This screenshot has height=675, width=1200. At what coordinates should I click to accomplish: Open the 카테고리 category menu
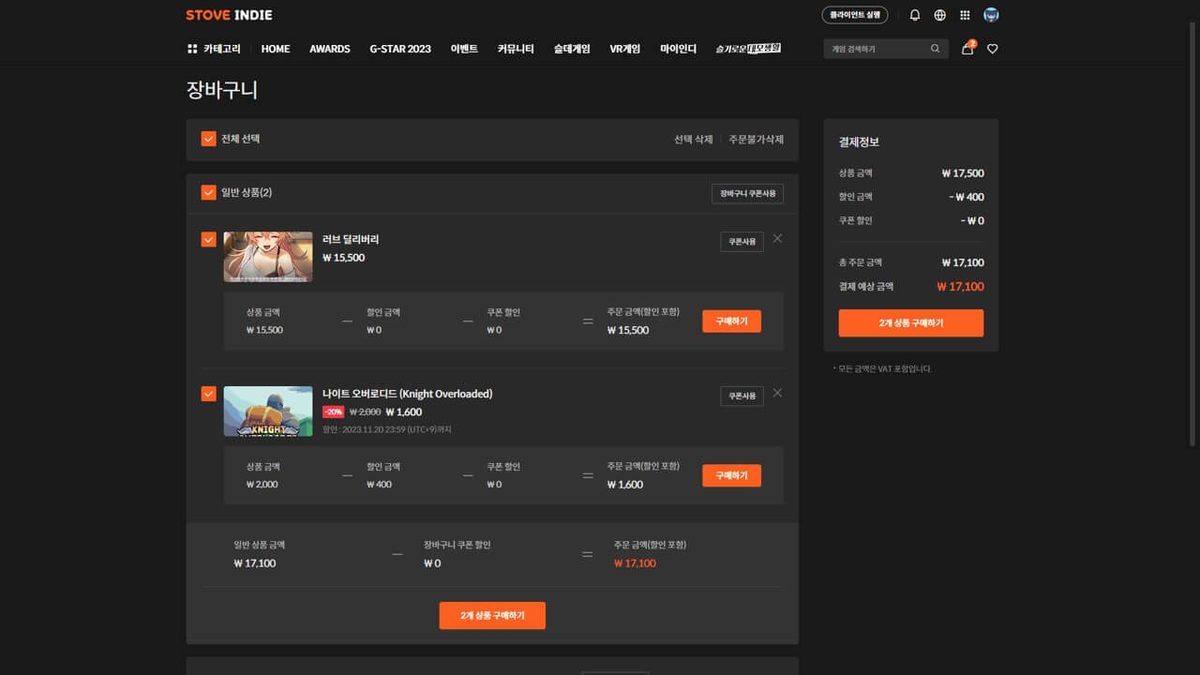pyautogui.click(x=214, y=49)
